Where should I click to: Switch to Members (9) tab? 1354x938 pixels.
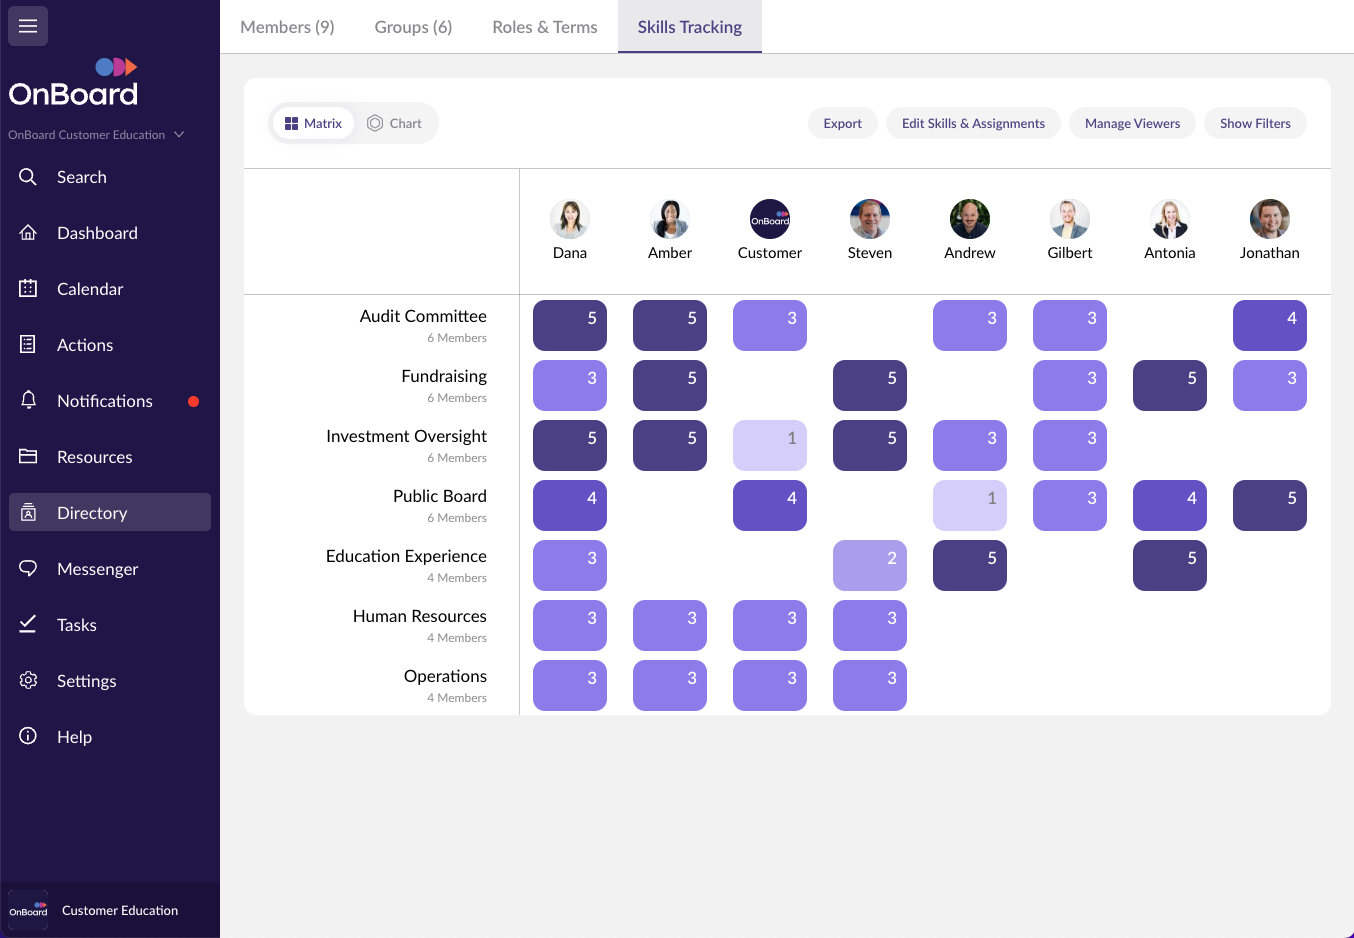click(x=287, y=27)
